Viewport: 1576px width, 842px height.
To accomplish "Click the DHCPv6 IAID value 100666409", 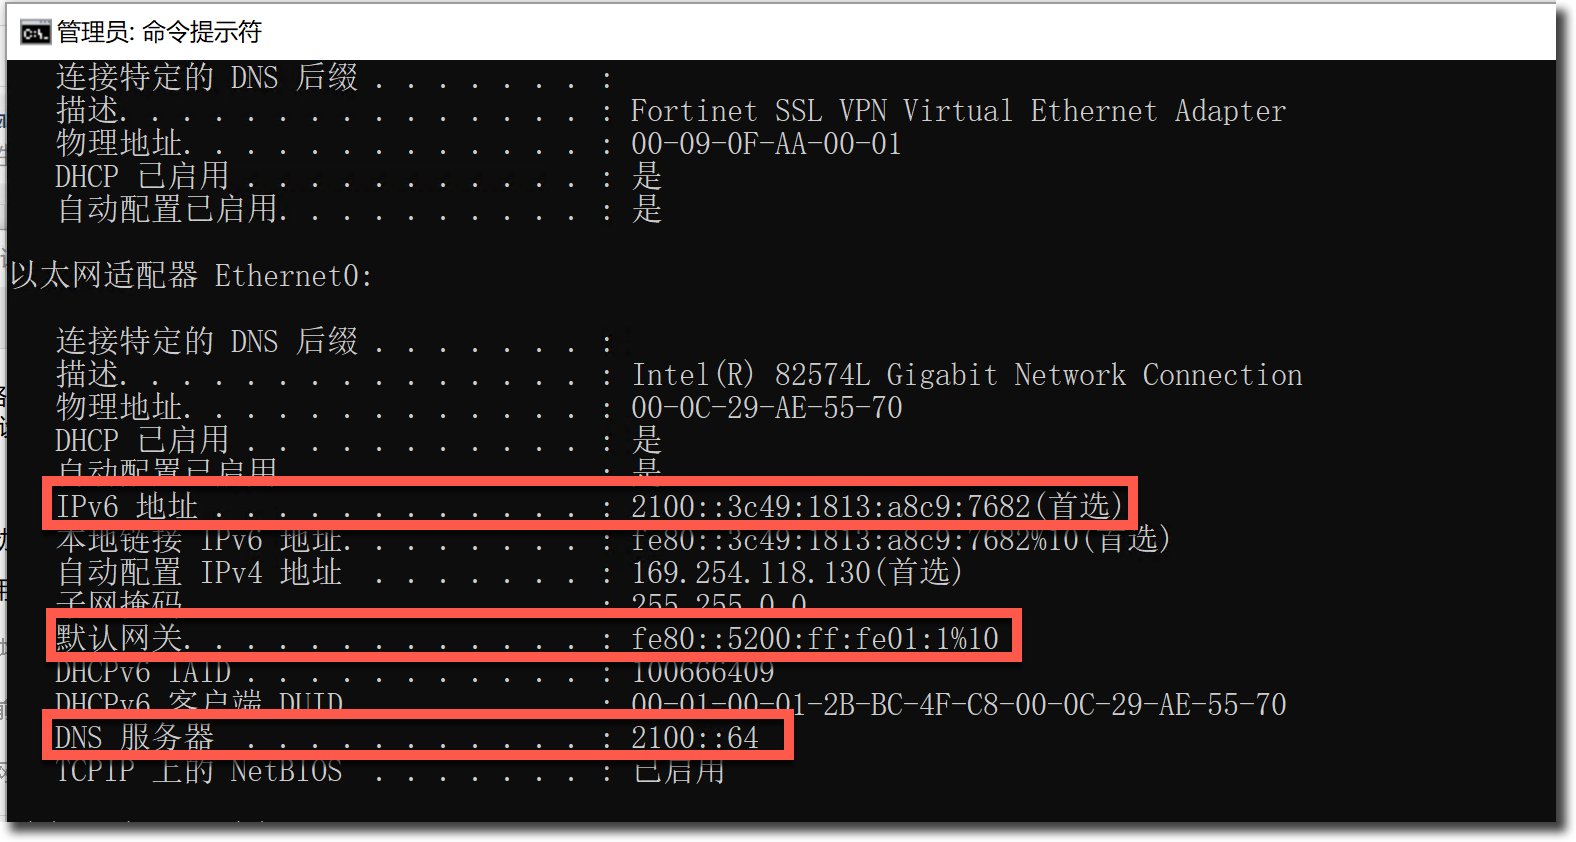I will [x=703, y=671].
